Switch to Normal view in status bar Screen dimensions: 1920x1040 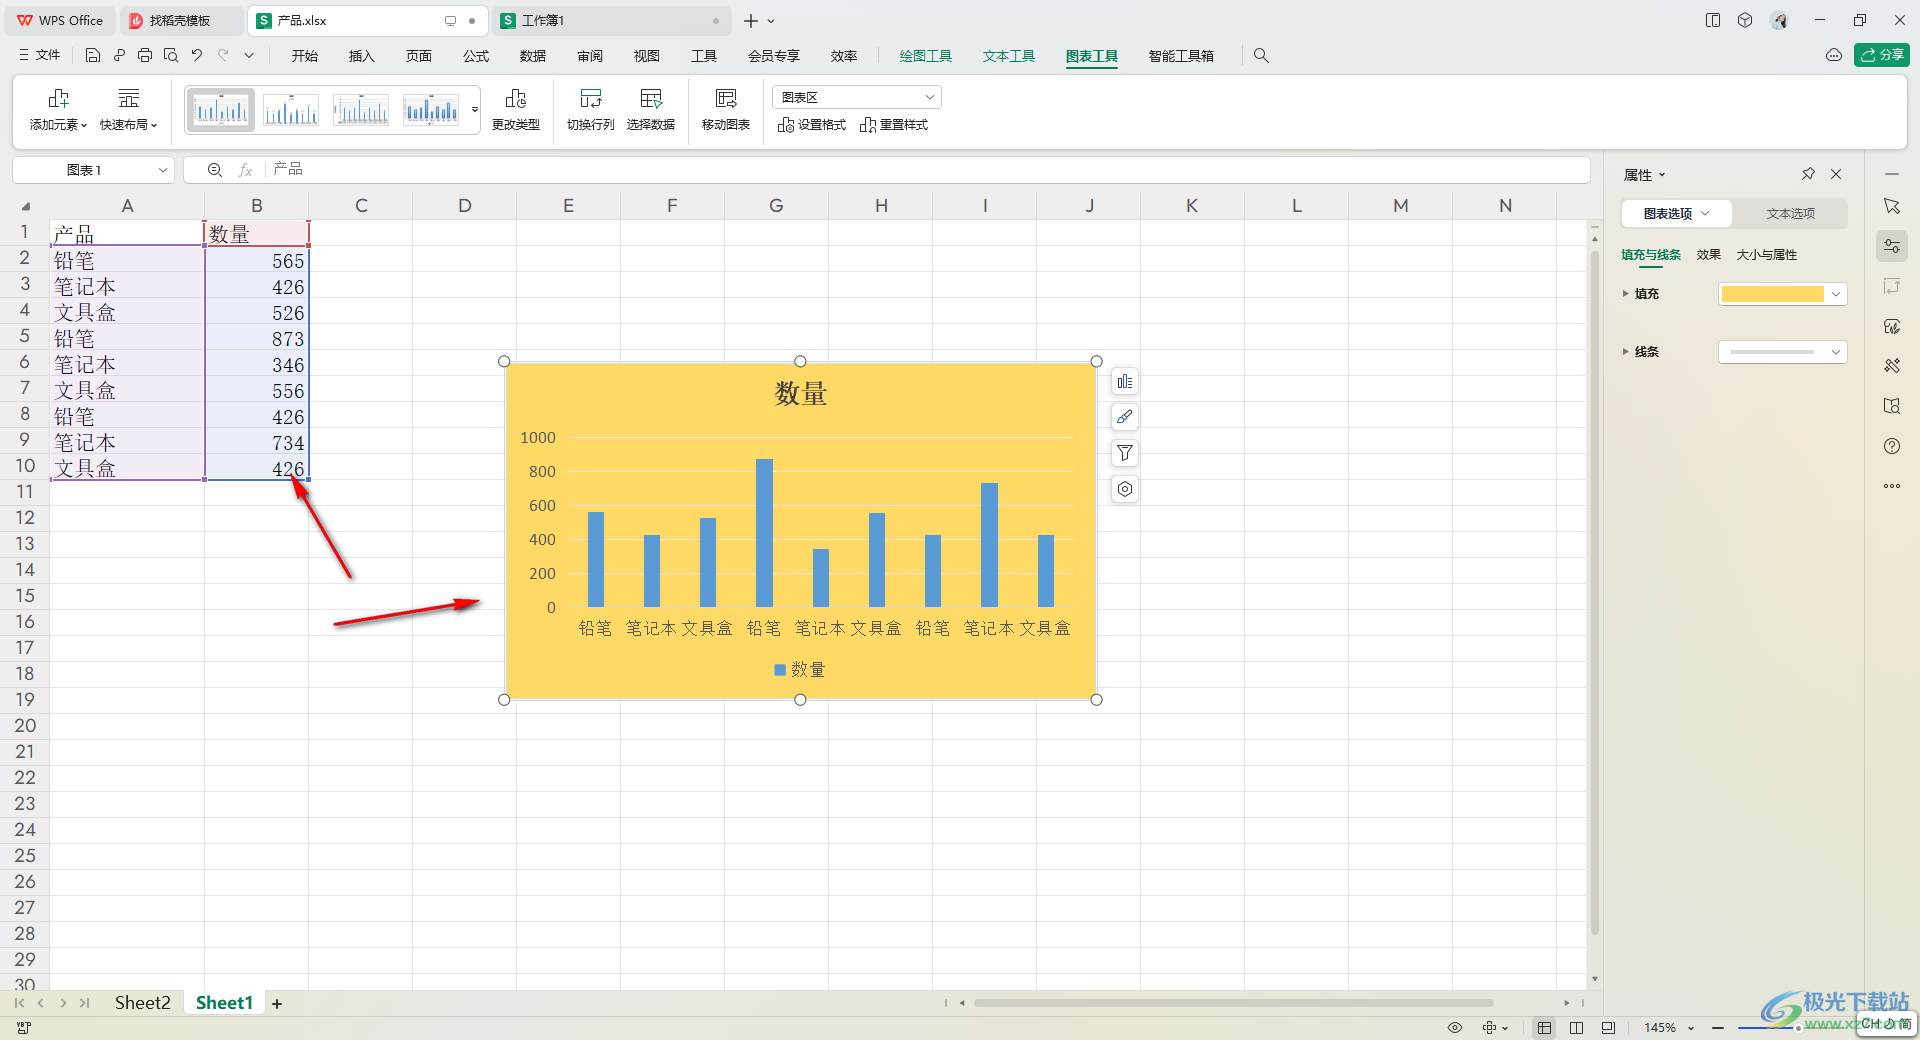(x=1545, y=1027)
